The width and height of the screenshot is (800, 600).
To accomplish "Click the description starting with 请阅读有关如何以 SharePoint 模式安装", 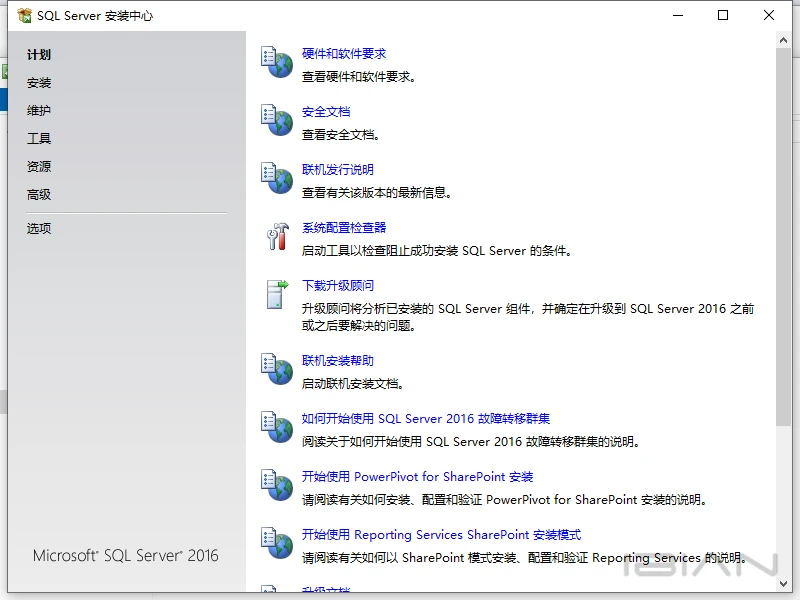I will pyautogui.click(x=524, y=558).
